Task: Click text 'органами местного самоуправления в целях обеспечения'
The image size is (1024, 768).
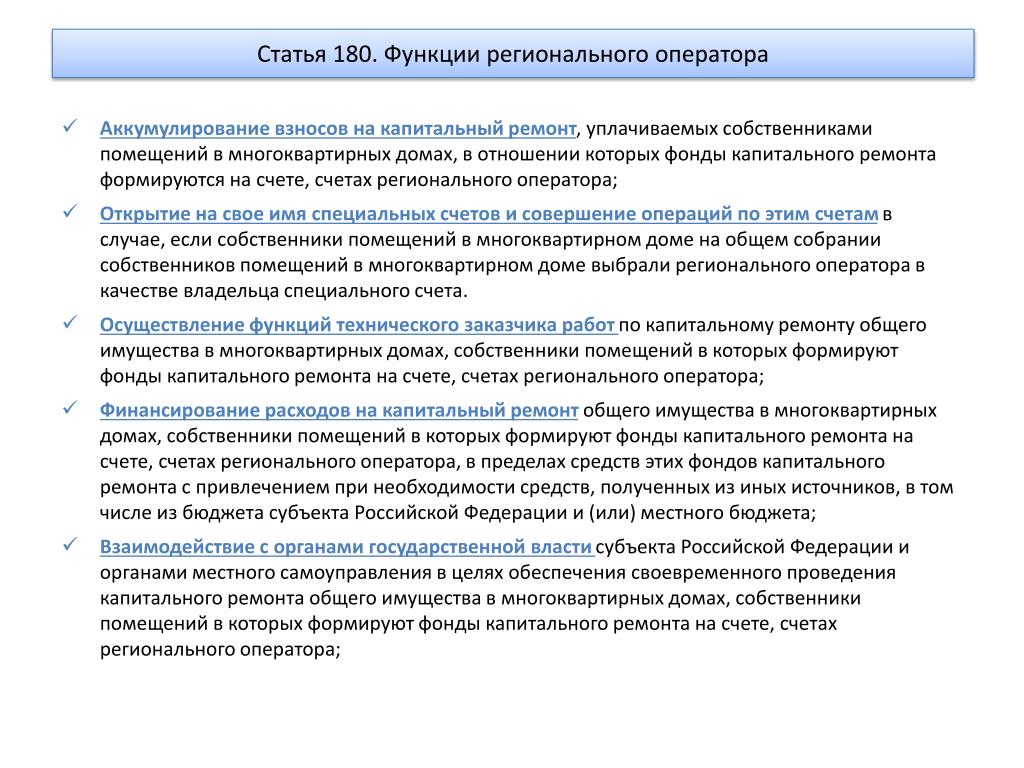Action: coord(360,573)
